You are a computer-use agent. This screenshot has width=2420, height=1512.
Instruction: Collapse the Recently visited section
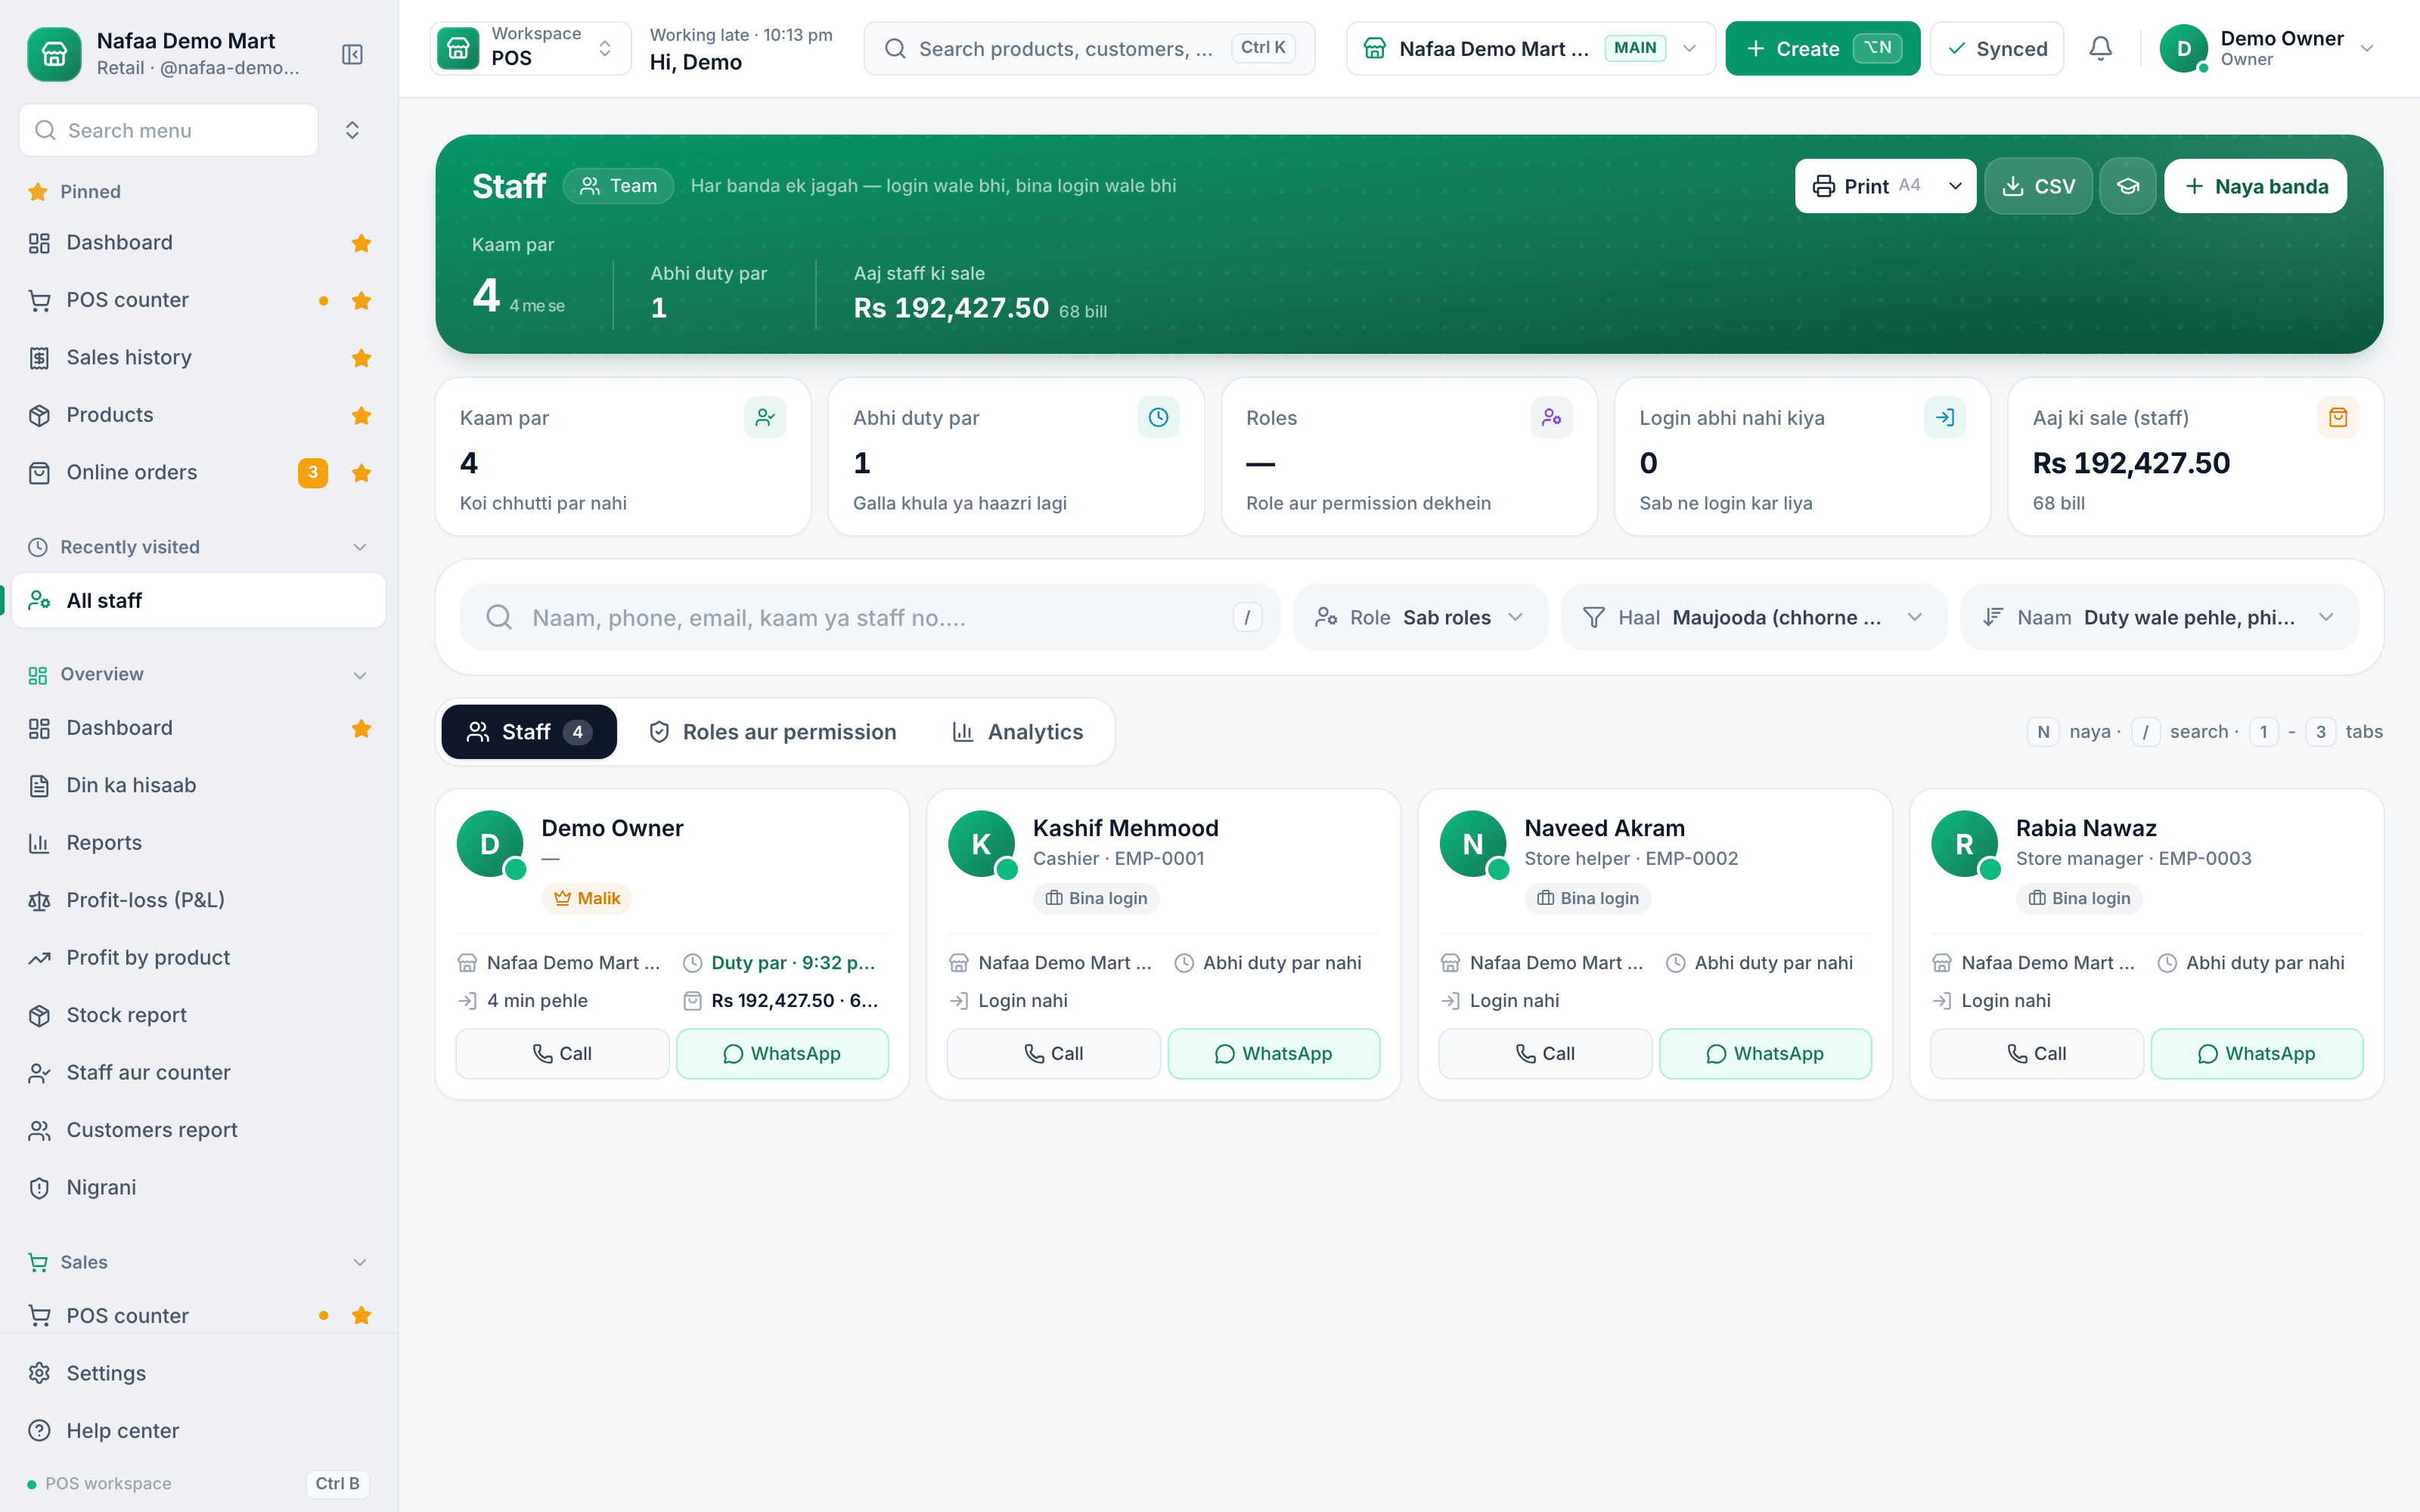point(360,547)
